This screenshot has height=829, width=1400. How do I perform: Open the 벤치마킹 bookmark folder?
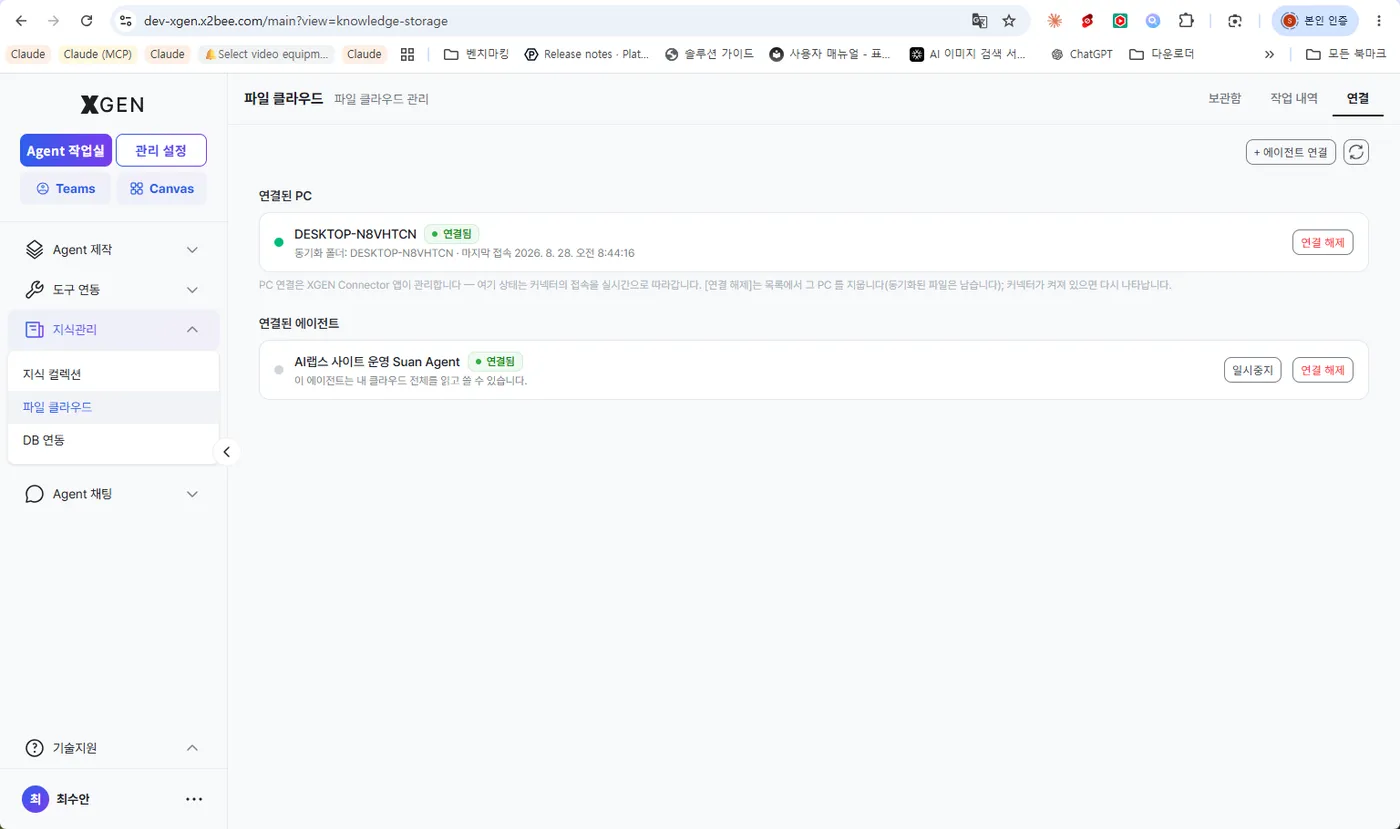point(476,54)
